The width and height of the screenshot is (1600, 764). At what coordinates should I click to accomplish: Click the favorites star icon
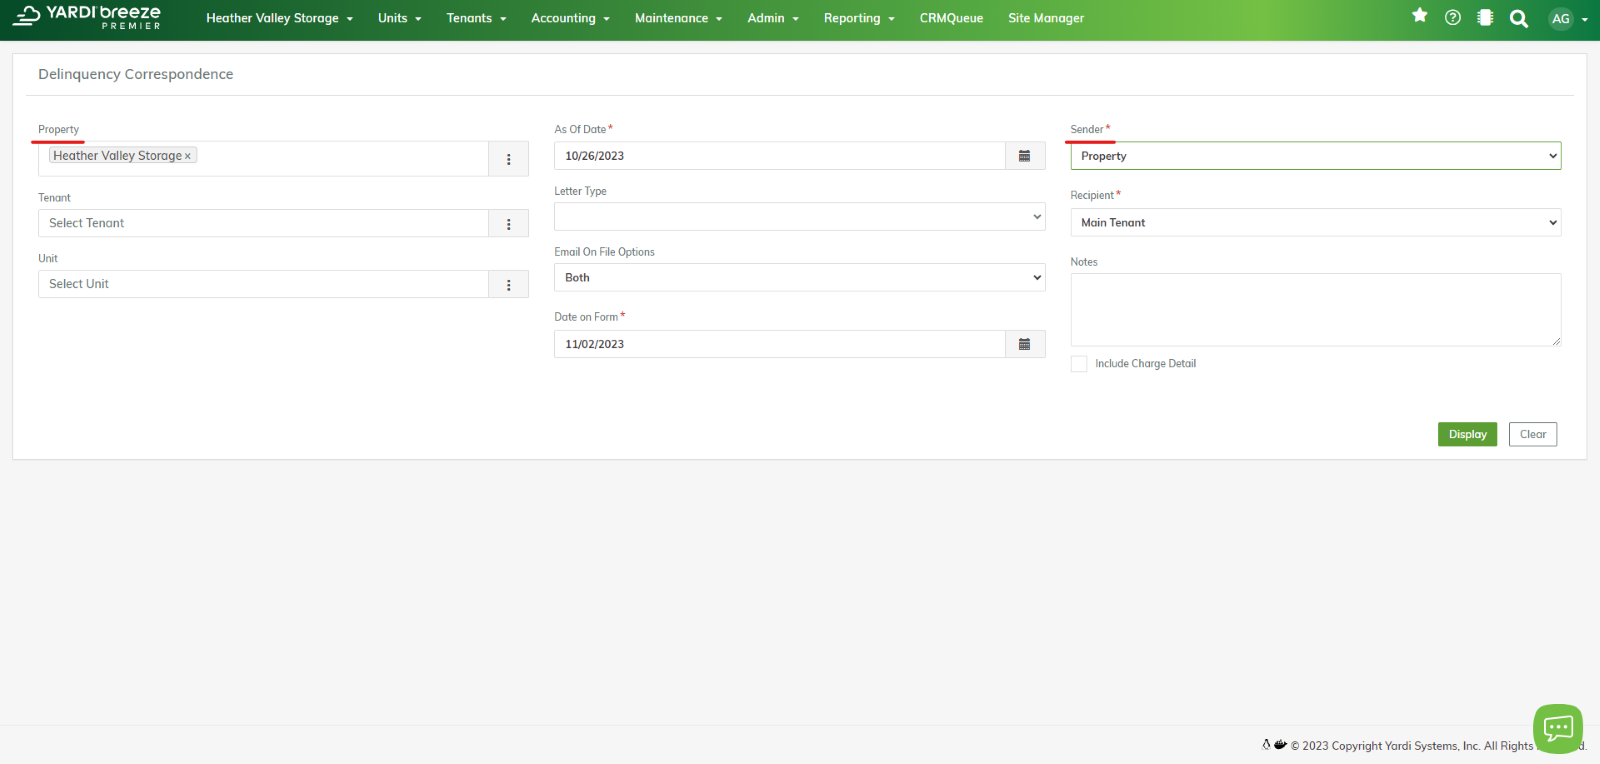click(1419, 16)
